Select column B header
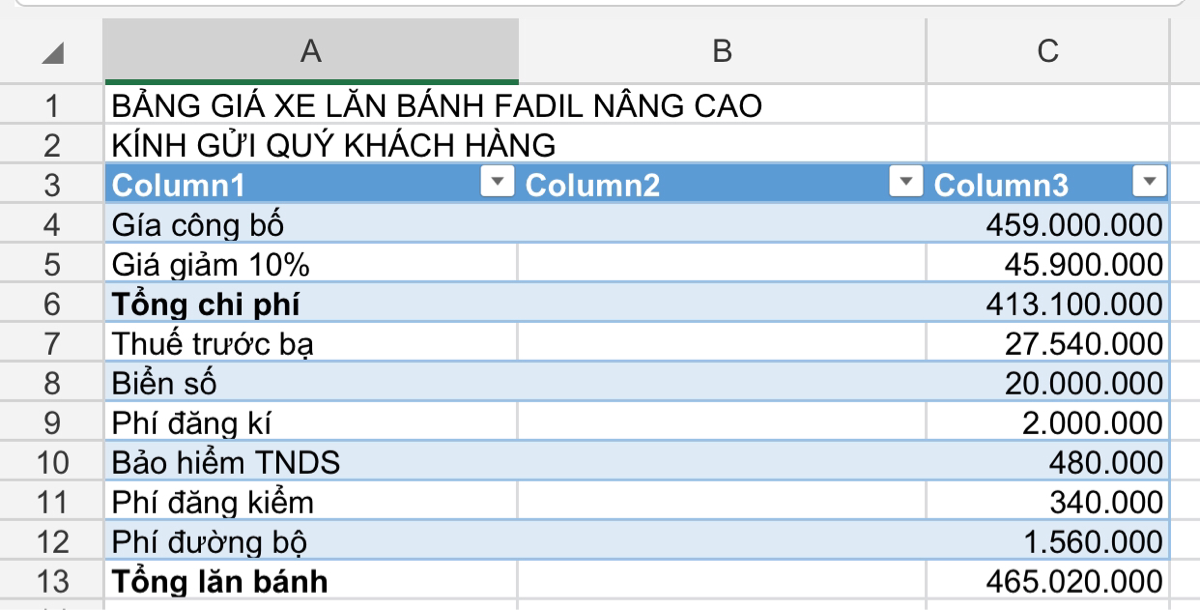 pyautogui.click(x=722, y=51)
